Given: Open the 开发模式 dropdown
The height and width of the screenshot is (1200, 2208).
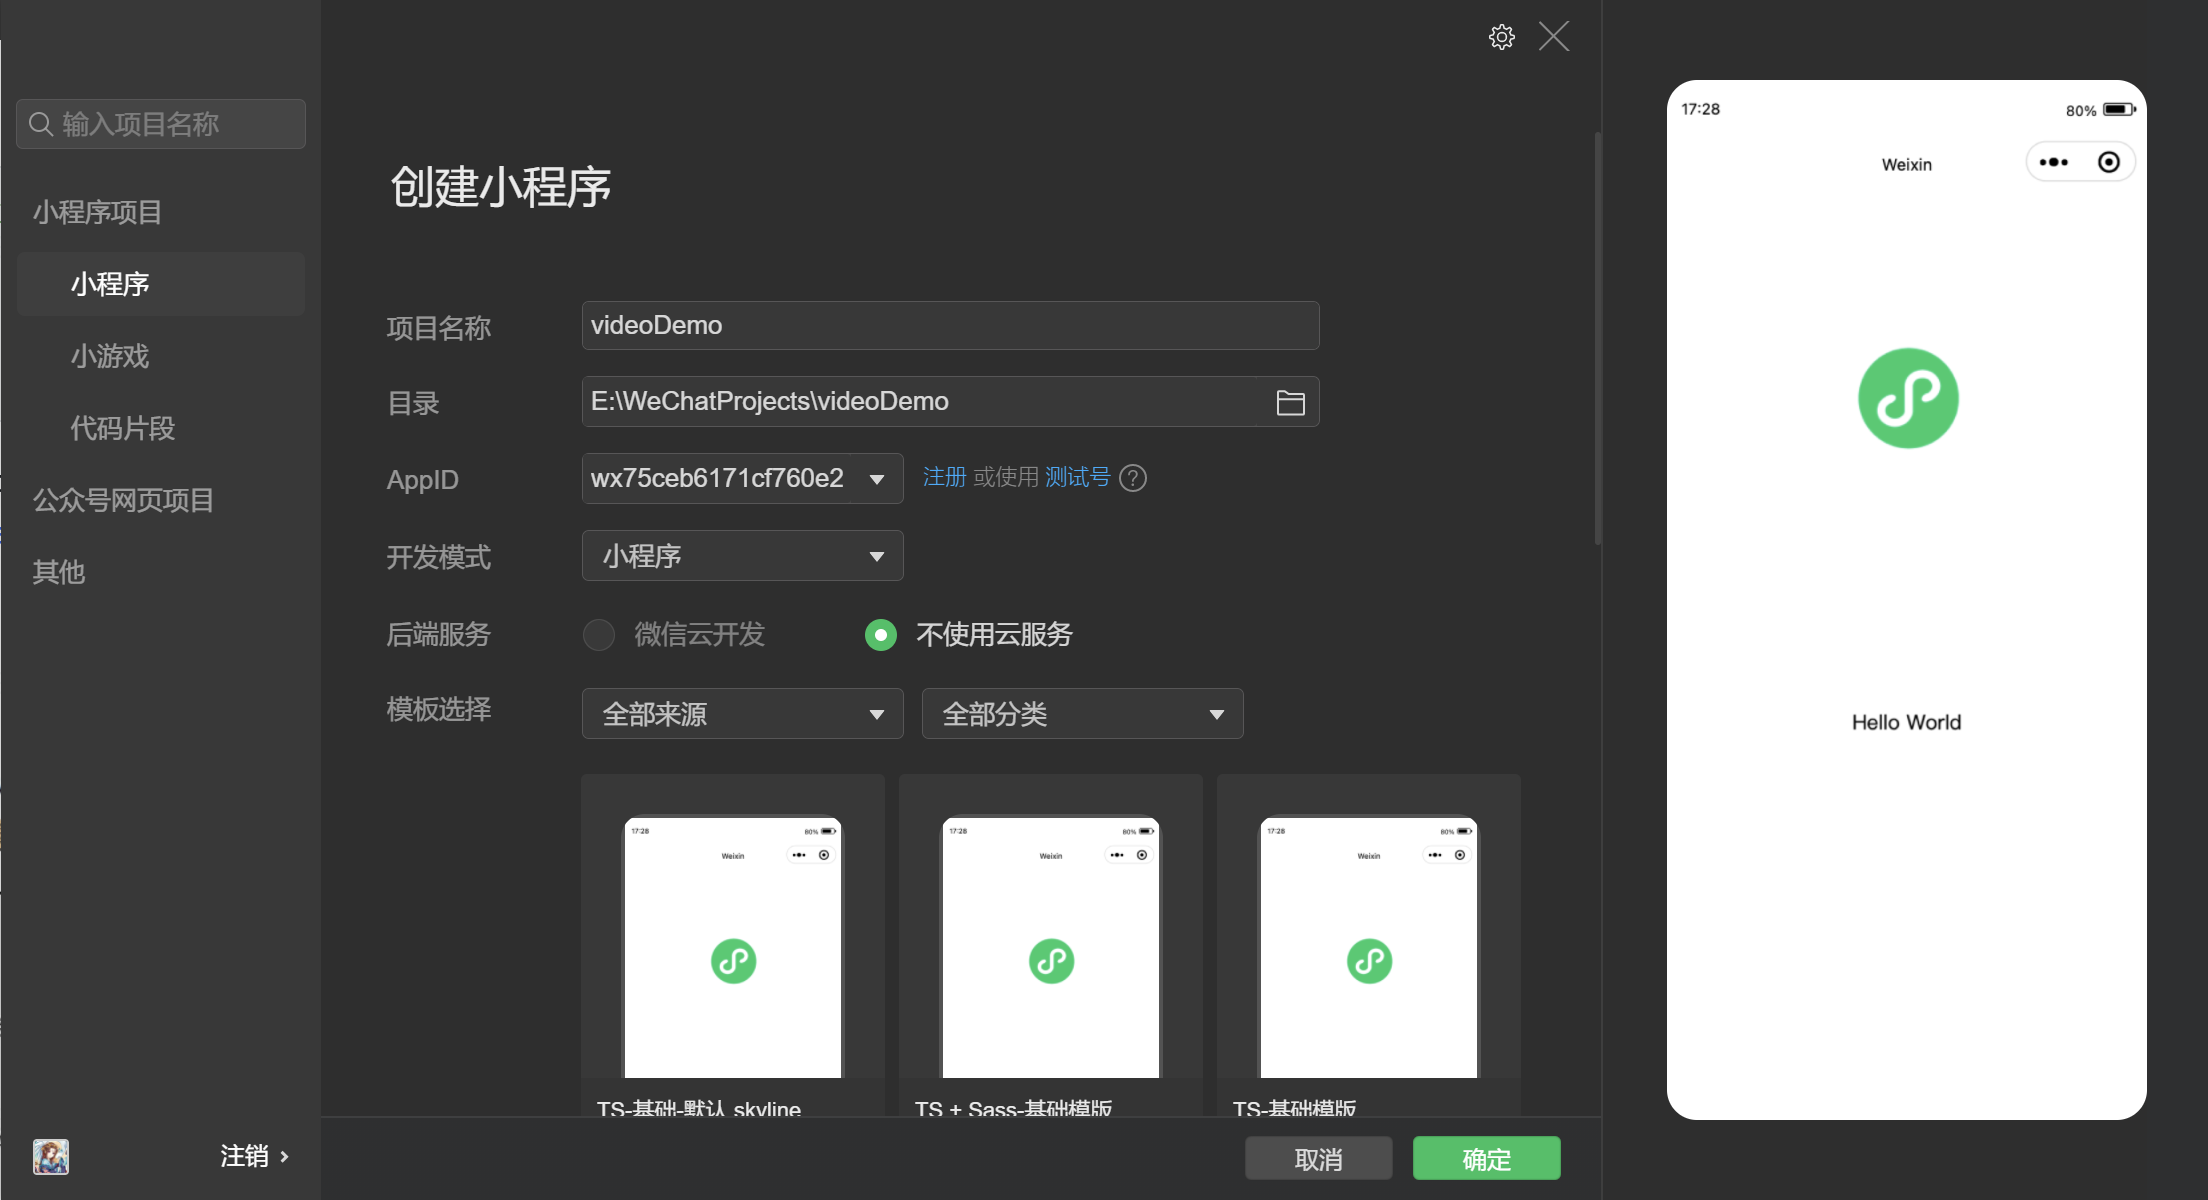Looking at the screenshot, I should (x=742, y=556).
